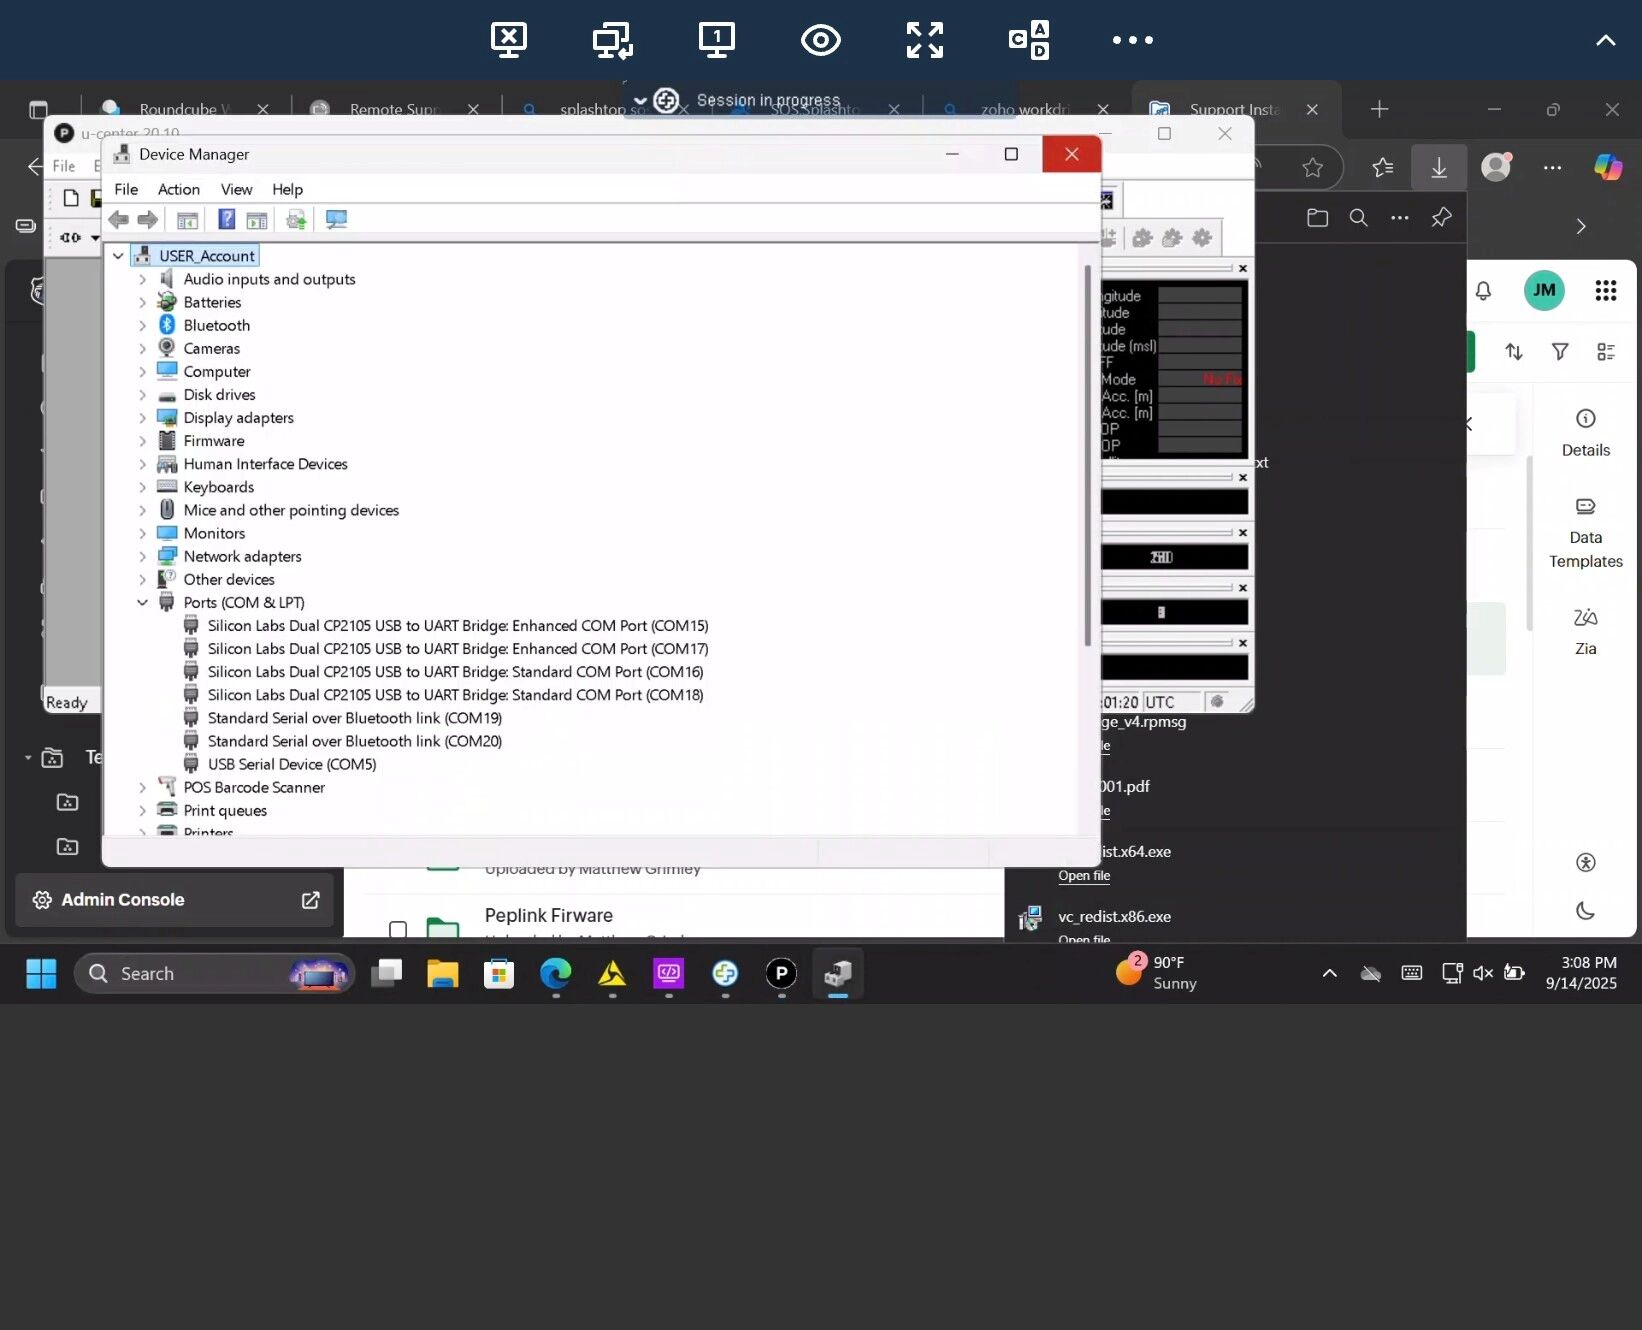Screen dimensions: 1642x1330
Task: Click the Copilot icon in Edge
Action: 1609,167
